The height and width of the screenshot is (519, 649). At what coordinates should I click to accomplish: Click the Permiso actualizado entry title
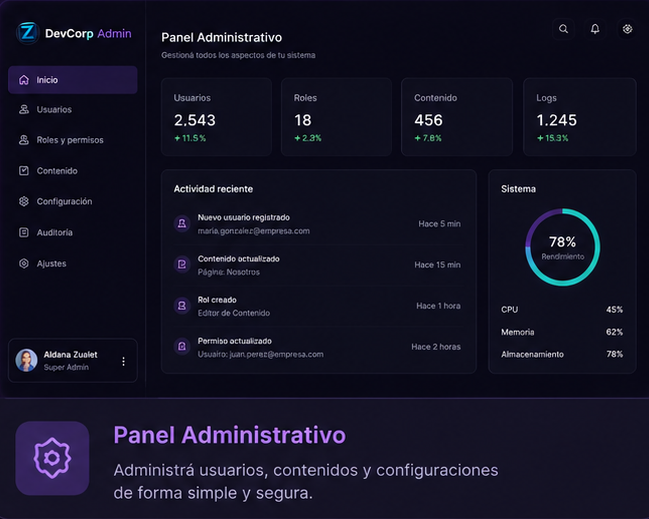pos(235,341)
